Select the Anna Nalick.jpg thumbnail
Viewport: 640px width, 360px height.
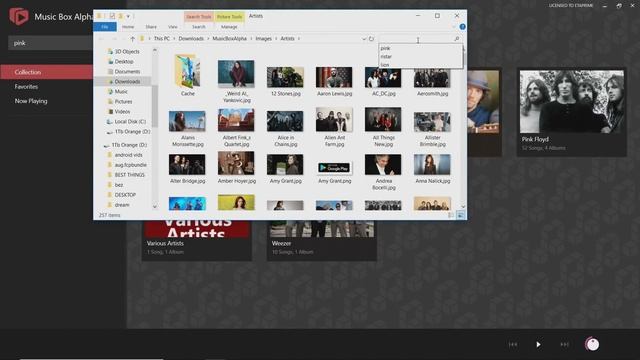[432, 164]
